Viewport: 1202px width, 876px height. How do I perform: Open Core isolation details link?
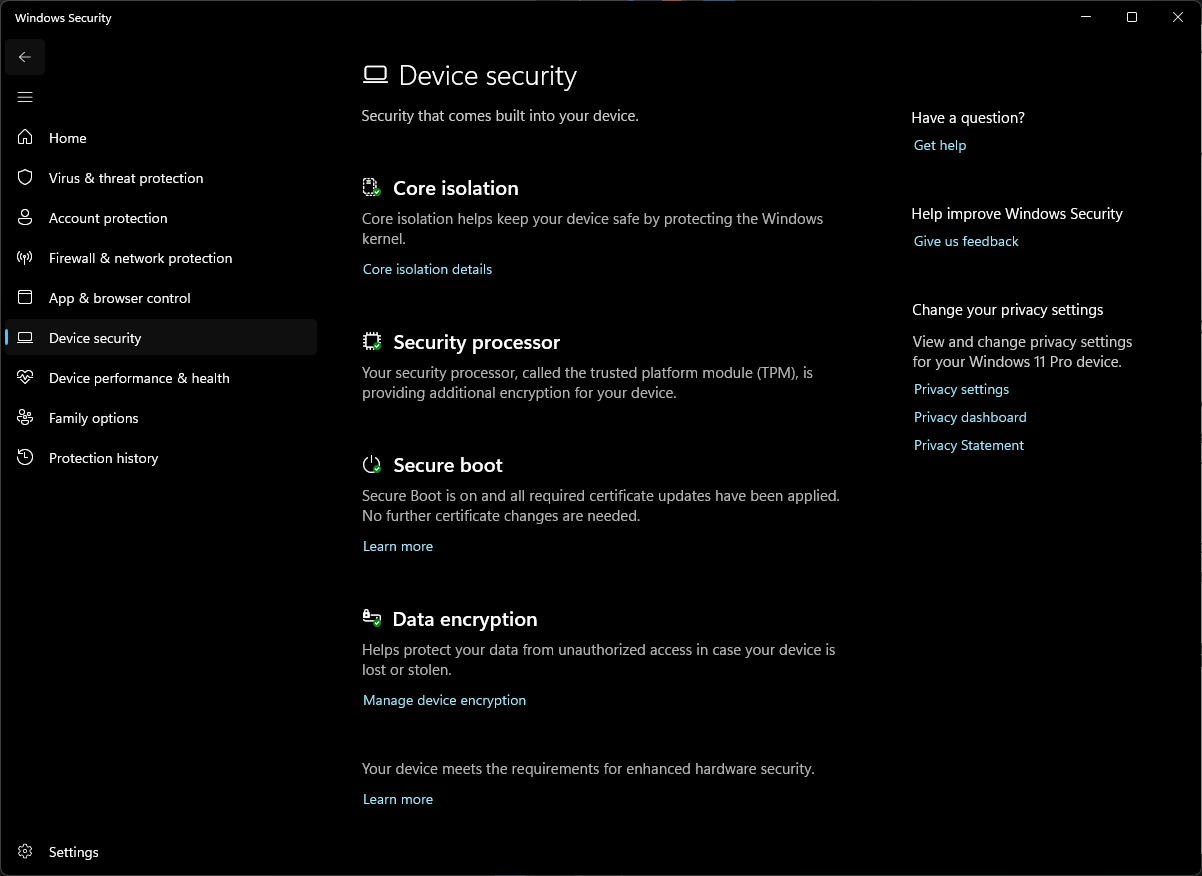(x=427, y=269)
